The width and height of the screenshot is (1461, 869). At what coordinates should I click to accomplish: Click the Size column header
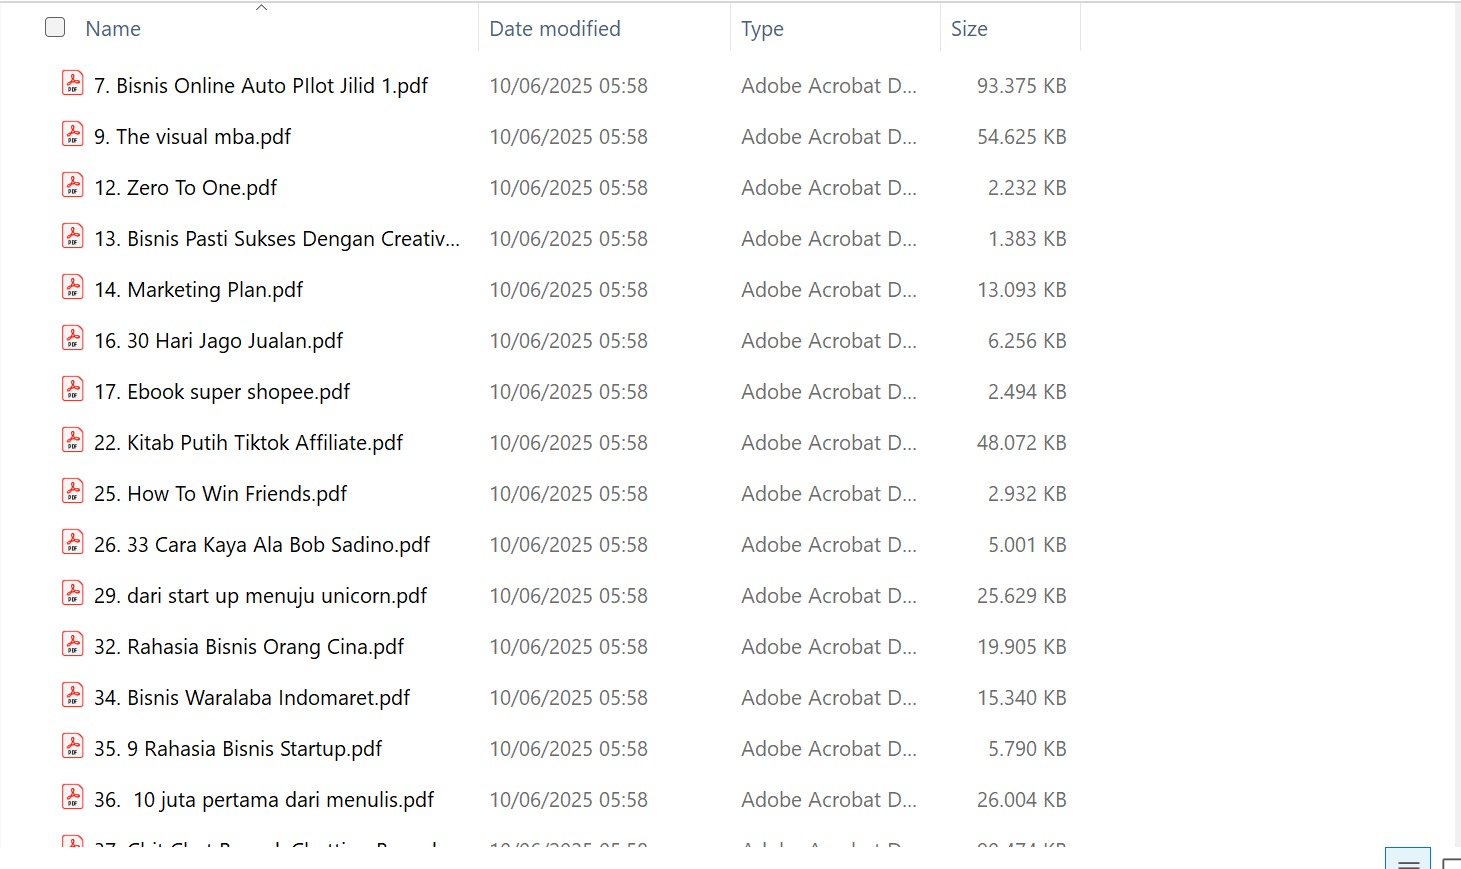[969, 29]
